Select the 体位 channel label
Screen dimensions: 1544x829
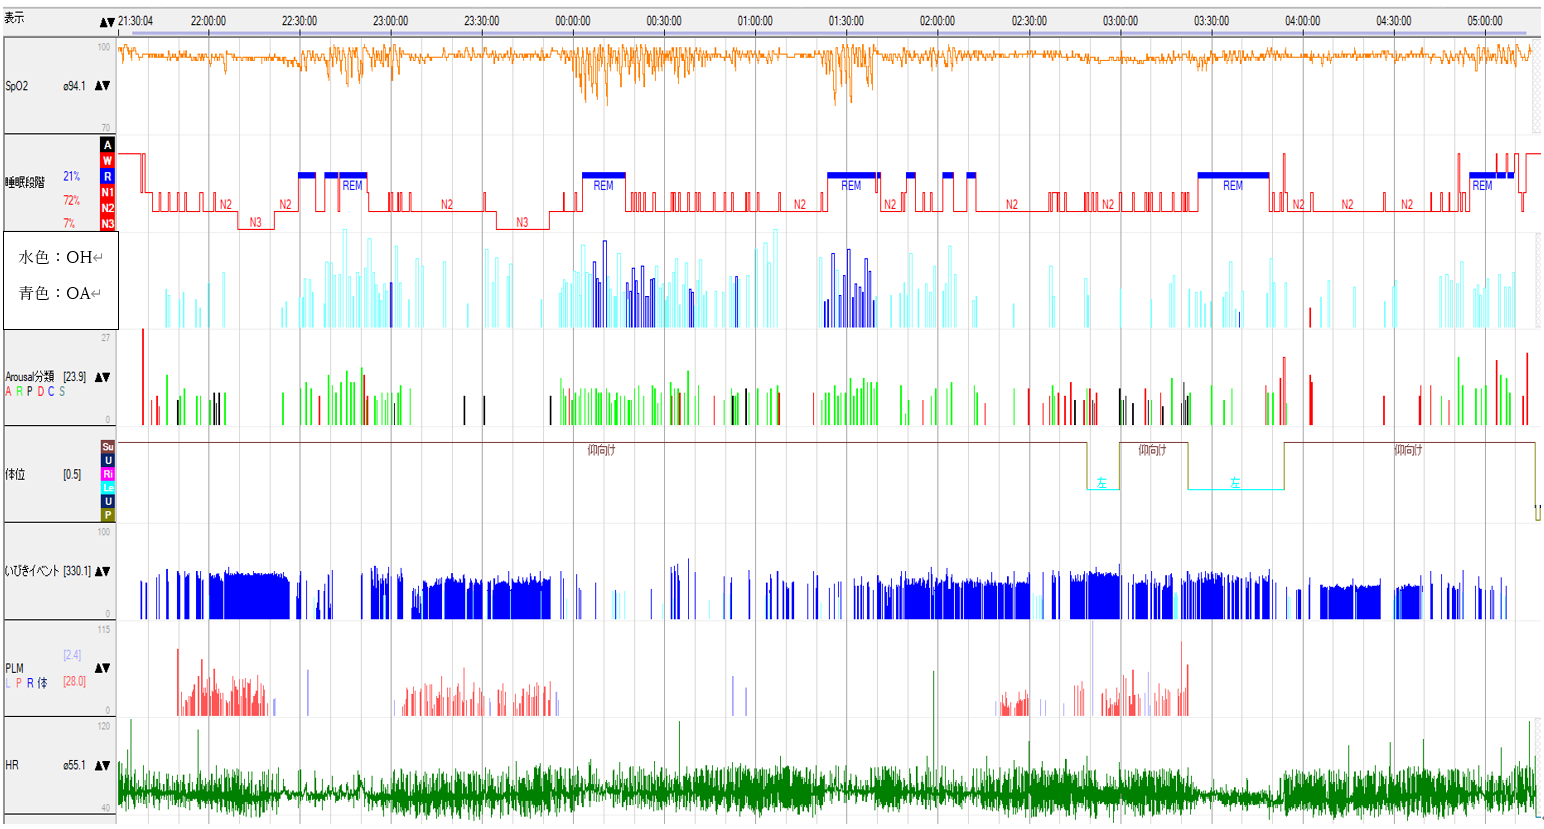[x=15, y=474]
